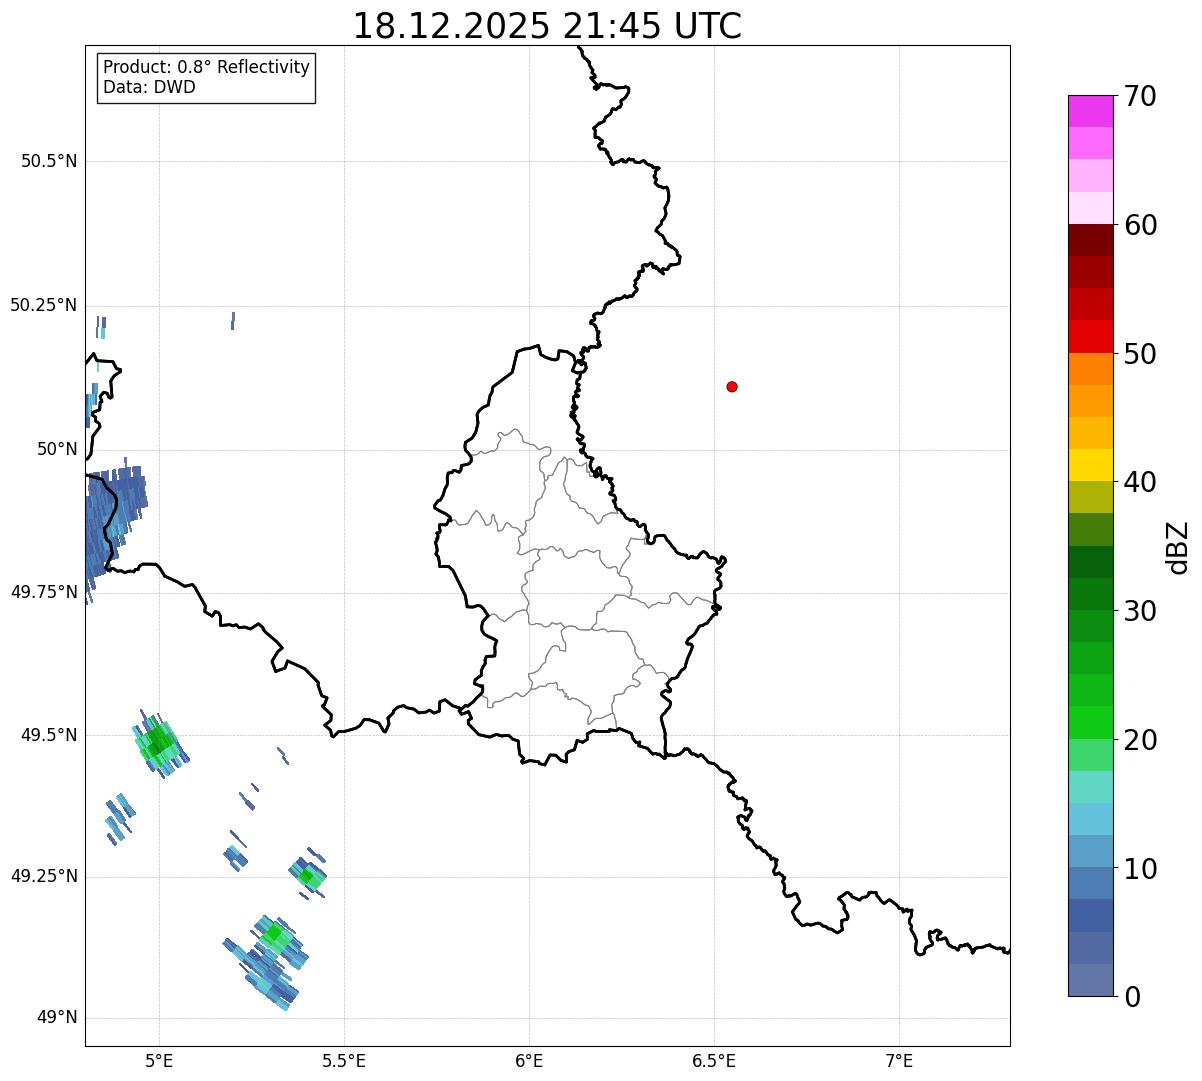Click the 49.25°N latitude label
Screen dimensions: 1202x1081
pyautogui.click(x=44, y=876)
